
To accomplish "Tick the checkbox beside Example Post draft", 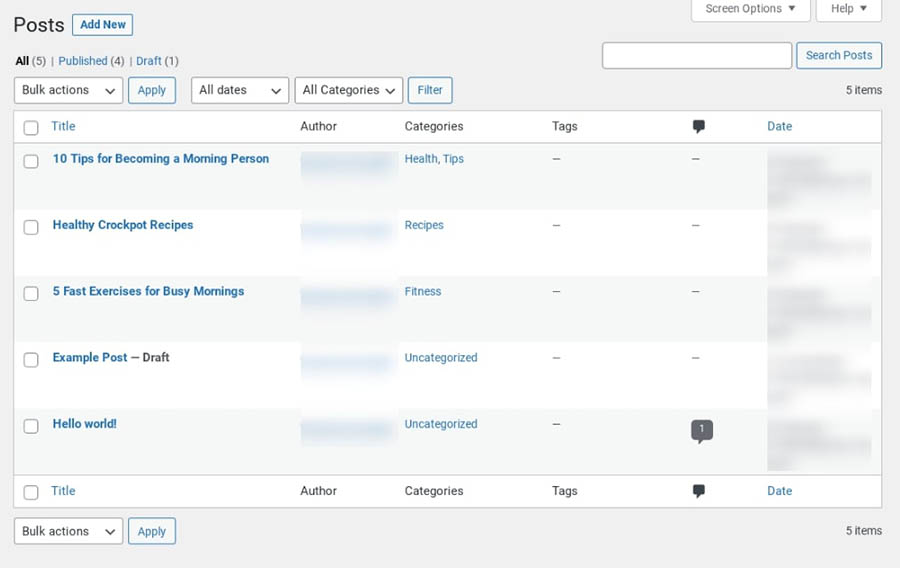I will tap(31, 359).
